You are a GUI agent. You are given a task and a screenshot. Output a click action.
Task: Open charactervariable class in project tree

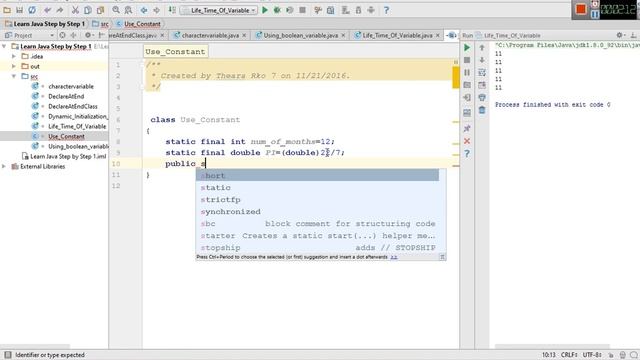point(71,87)
